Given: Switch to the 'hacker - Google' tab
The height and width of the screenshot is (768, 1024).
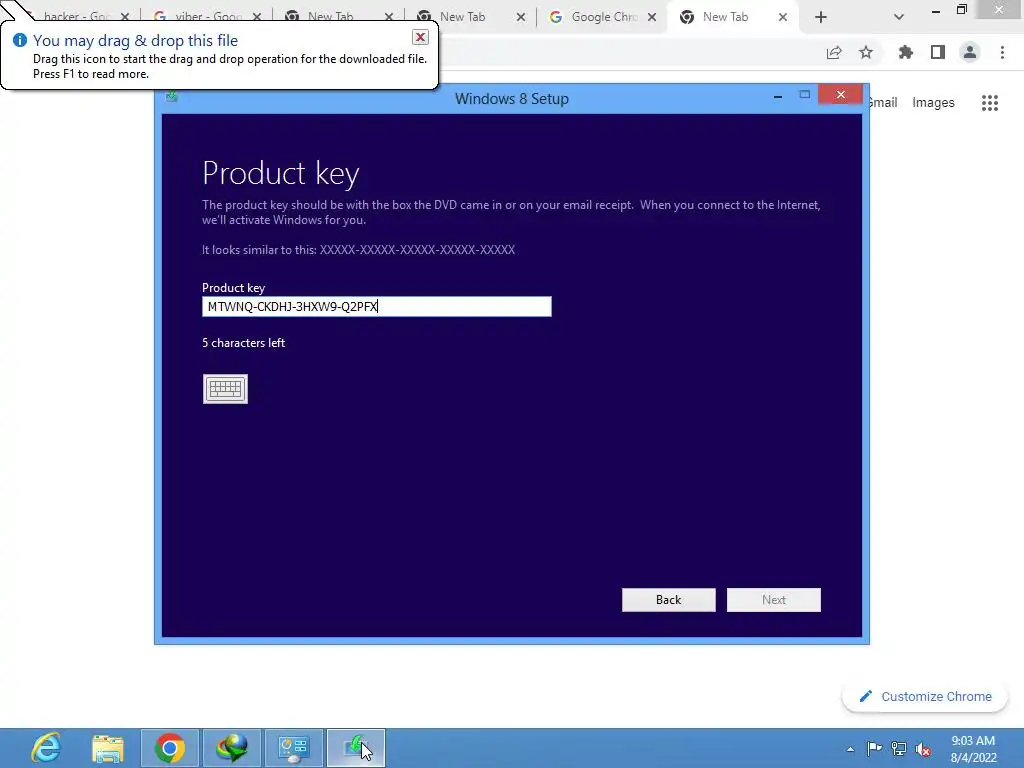Looking at the screenshot, I should click(75, 17).
